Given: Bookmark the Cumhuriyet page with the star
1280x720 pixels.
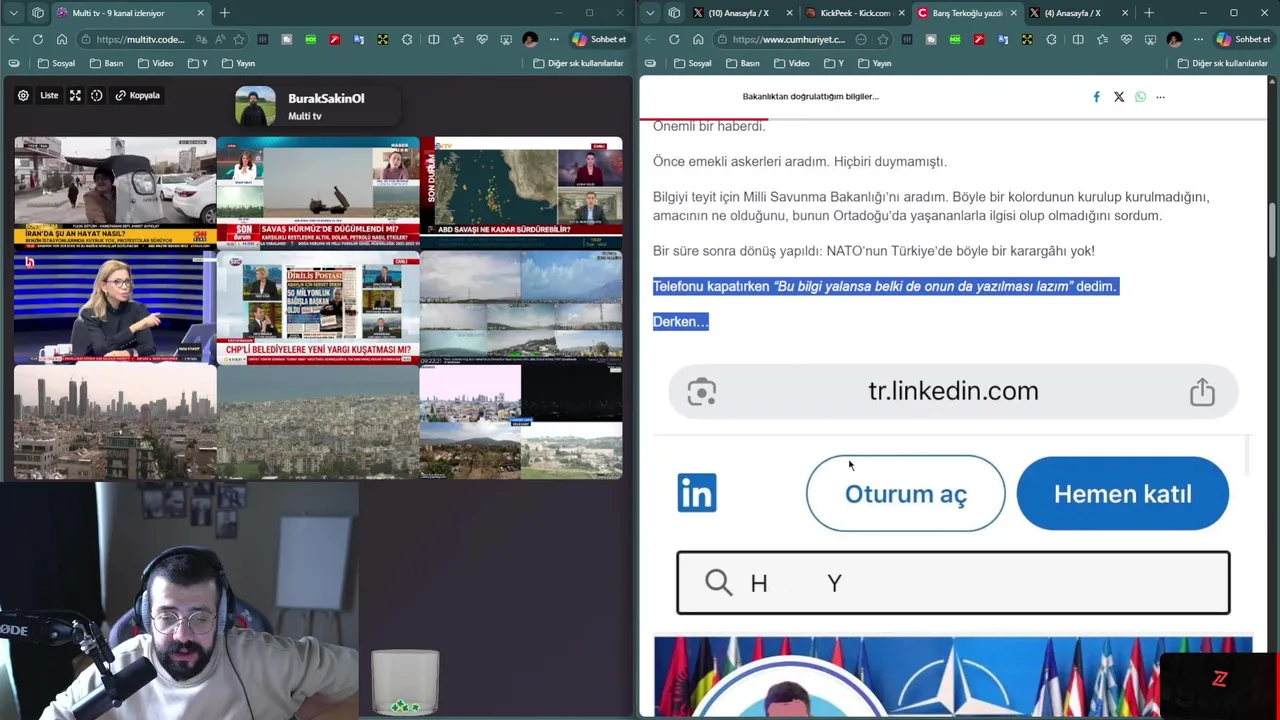Looking at the screenshot, I should 882,39.
